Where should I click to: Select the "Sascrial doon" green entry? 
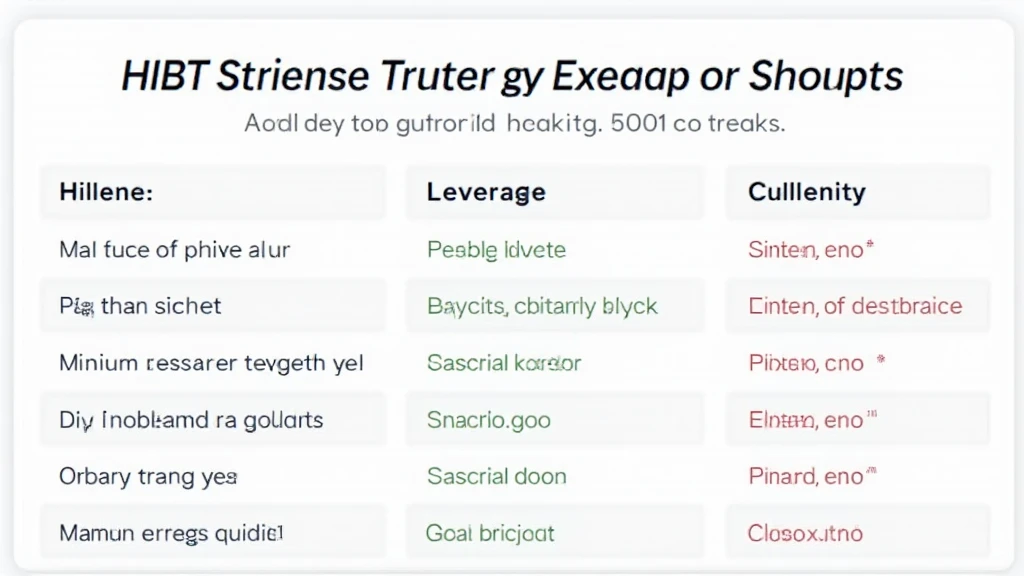(x=497, y=477)
